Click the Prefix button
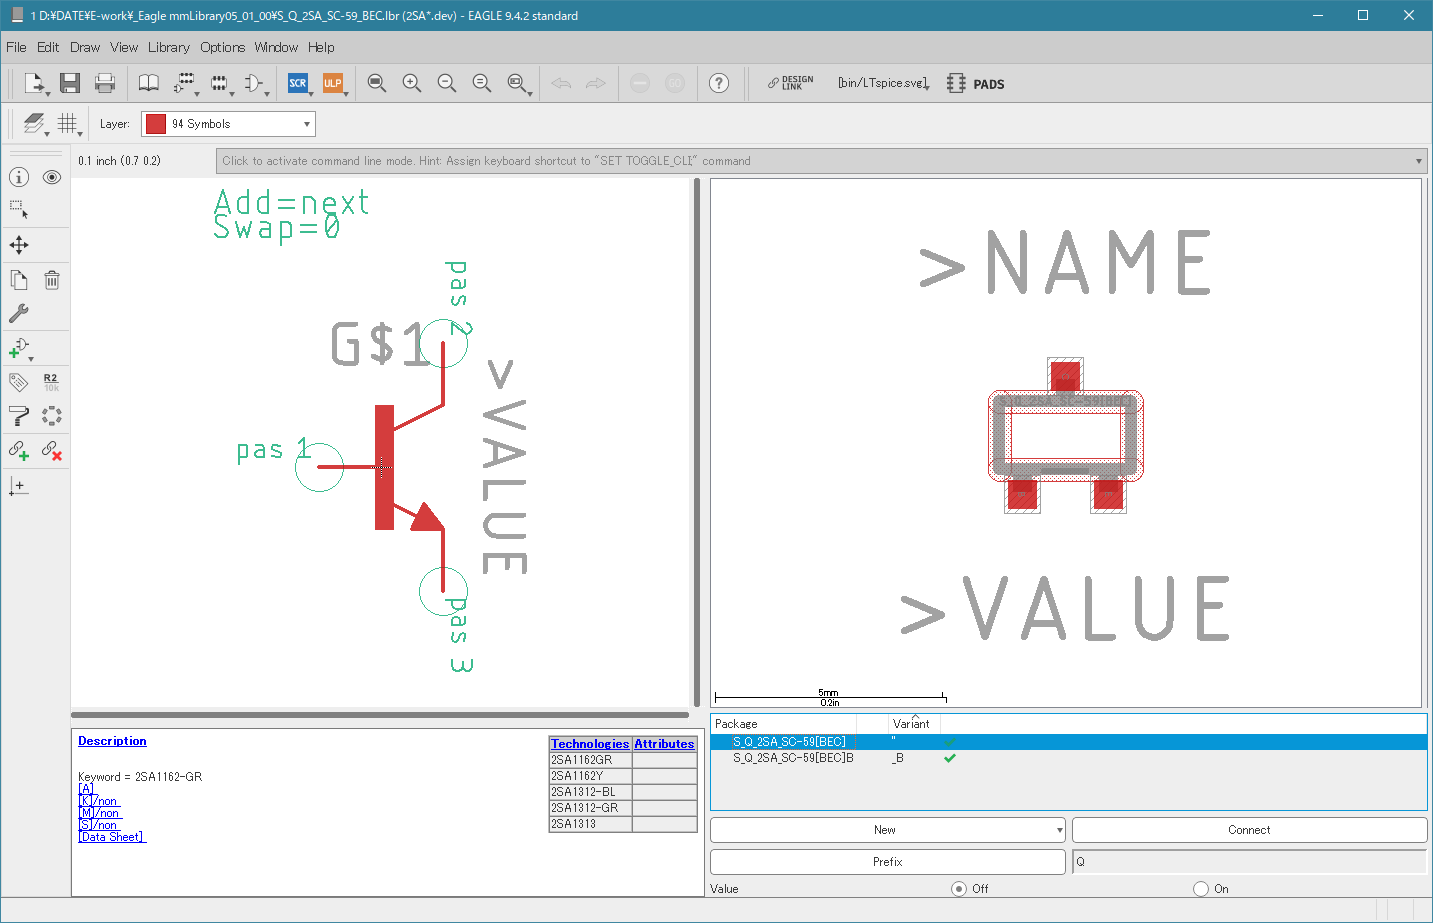 (x=888, y=862)
